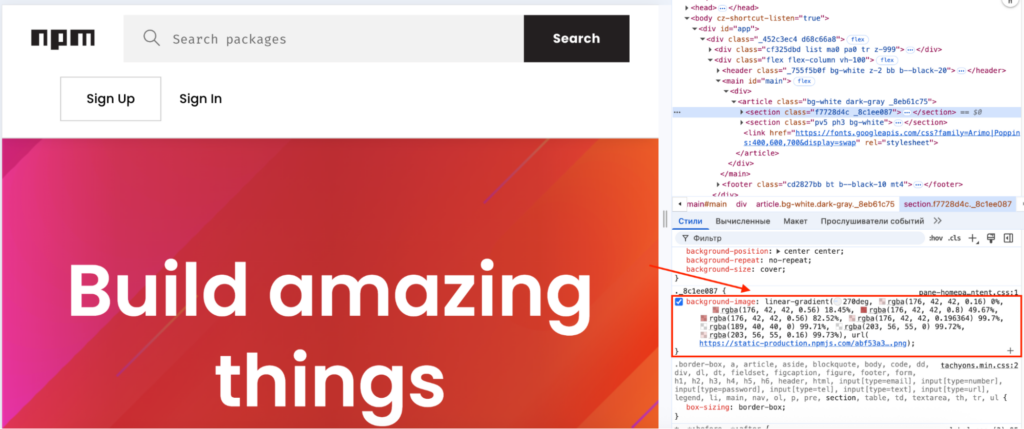Viewport: 1024px width, 429px height.
Task: Open the Sign In link
Action: click(200, 99)
